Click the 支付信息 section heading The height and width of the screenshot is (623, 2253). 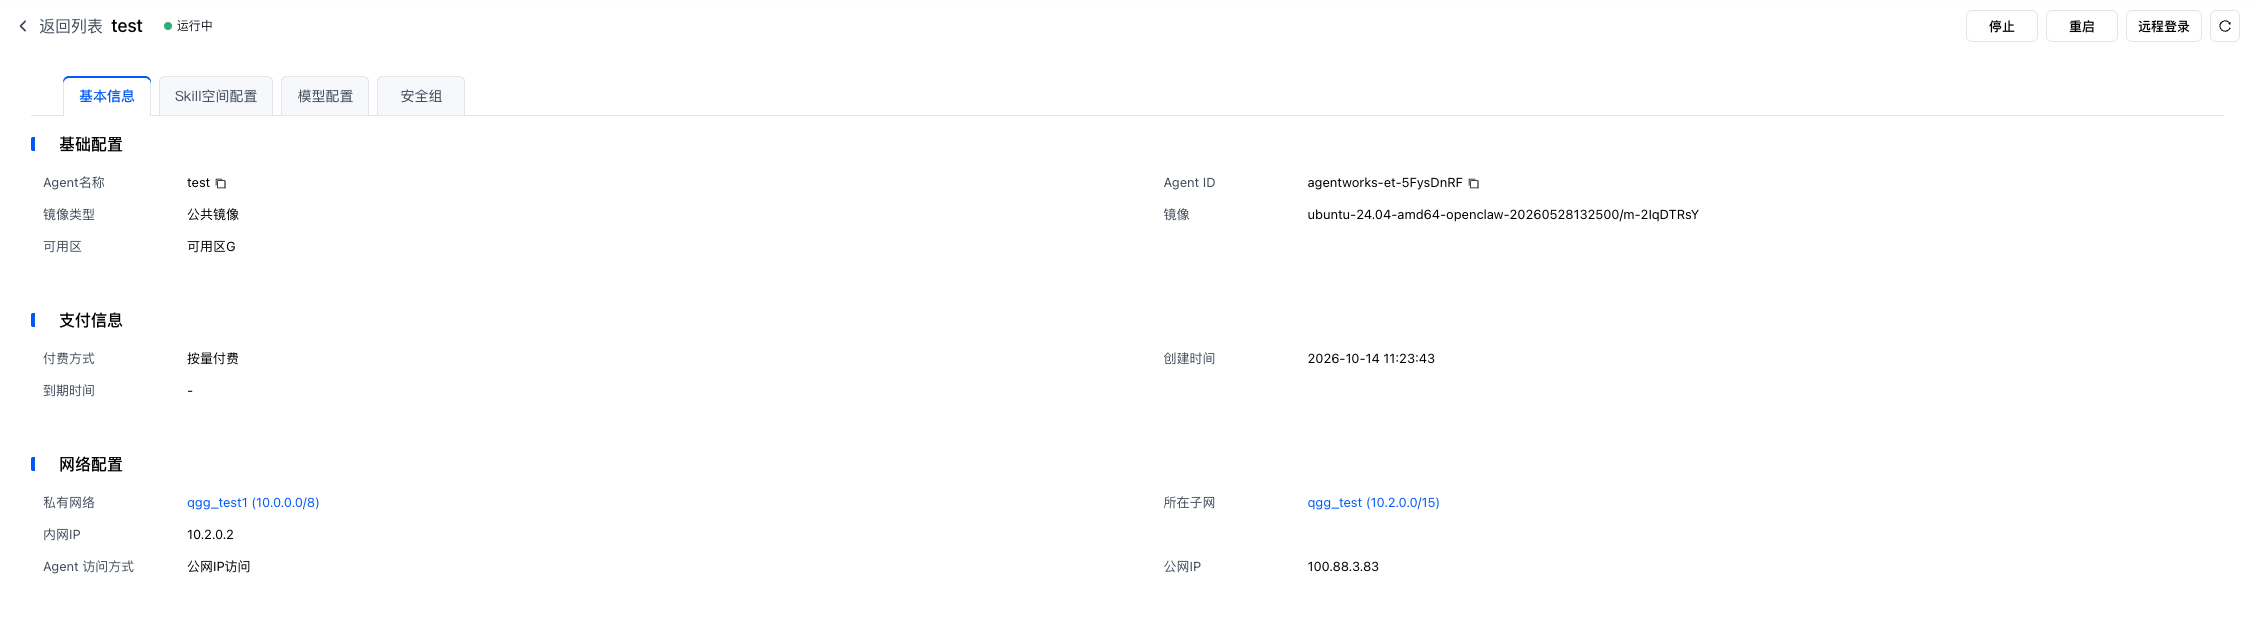point(91,321)
